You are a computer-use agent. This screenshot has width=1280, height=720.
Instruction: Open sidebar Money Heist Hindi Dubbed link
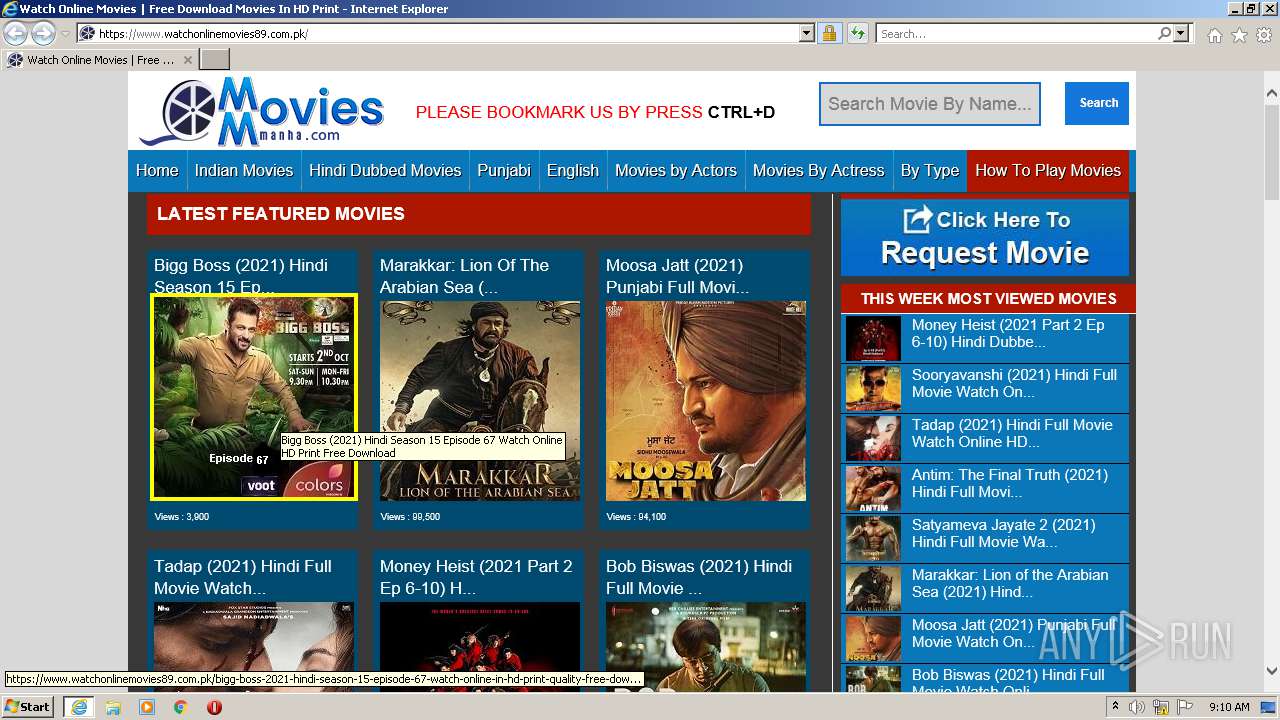(x=1008, y=333)
